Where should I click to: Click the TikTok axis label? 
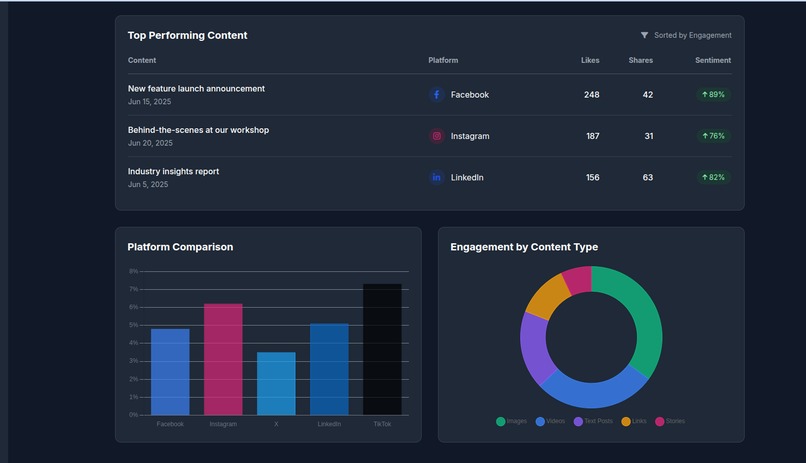(382, 424)
